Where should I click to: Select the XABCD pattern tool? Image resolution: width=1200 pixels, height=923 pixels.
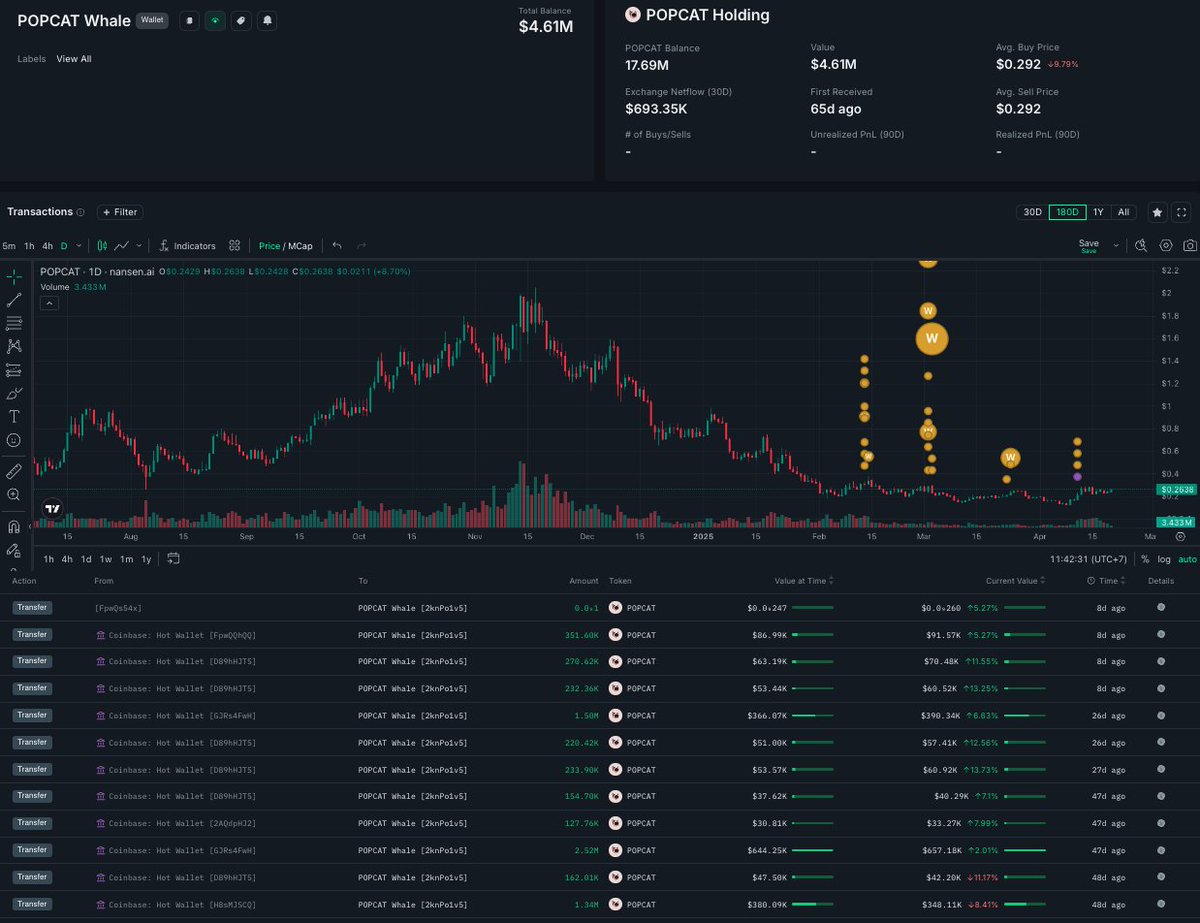point(14,346)
